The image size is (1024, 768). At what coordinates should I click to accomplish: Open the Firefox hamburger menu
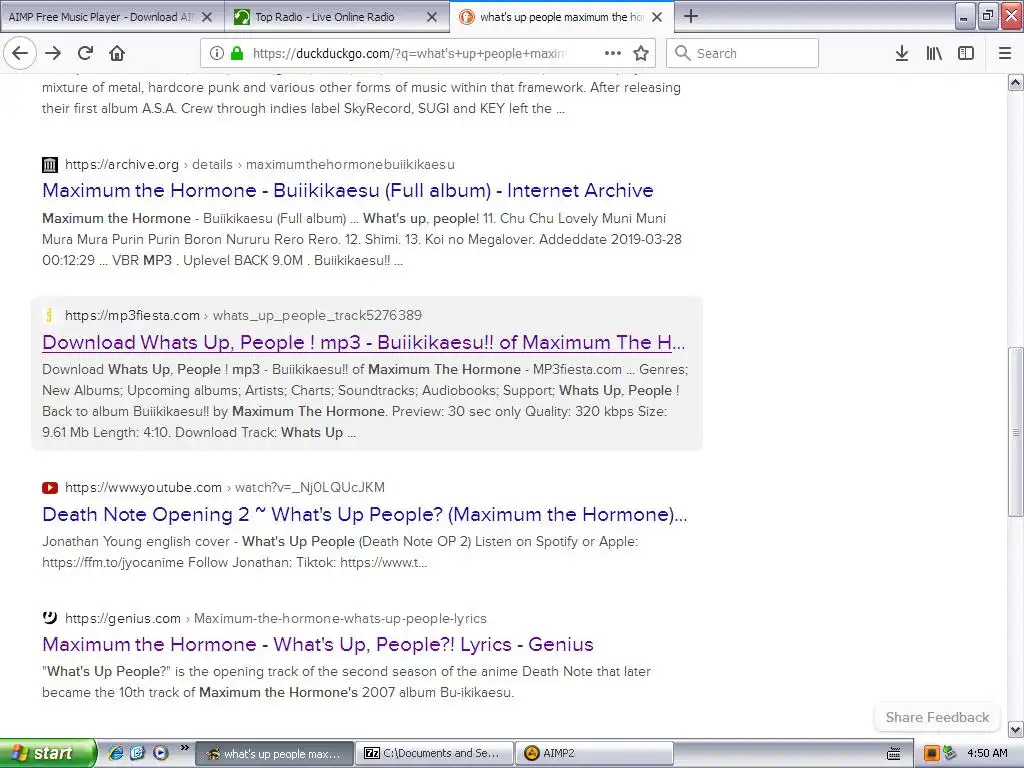pyautogui.click(x=1005, y=54)
